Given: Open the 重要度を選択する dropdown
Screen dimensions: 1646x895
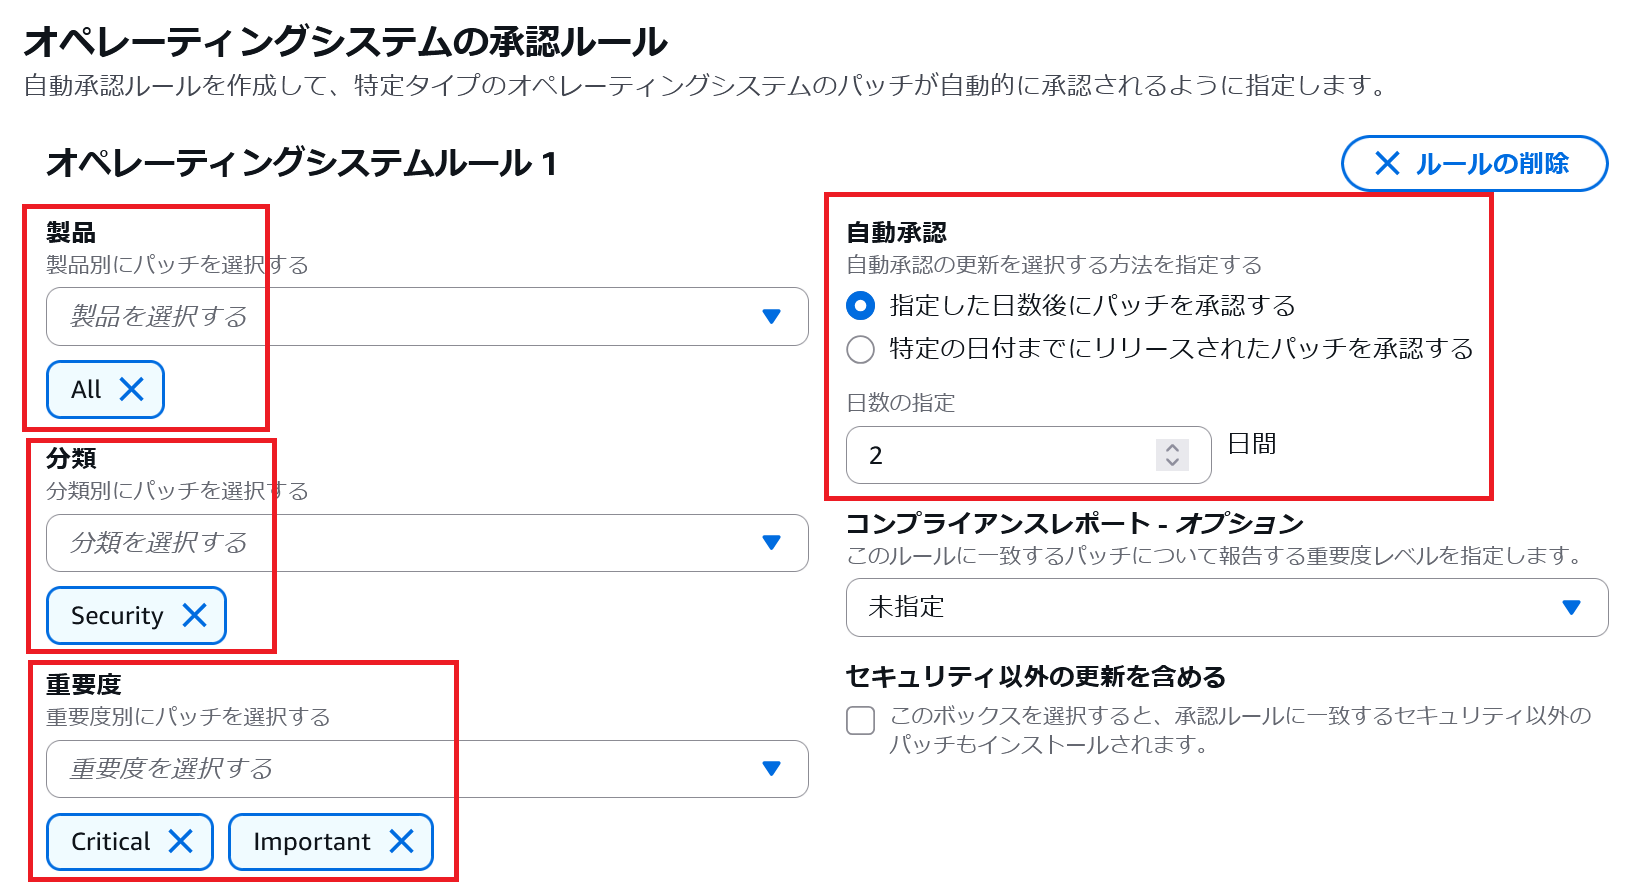Looking at the screenshot, I should tap(400, 769).
